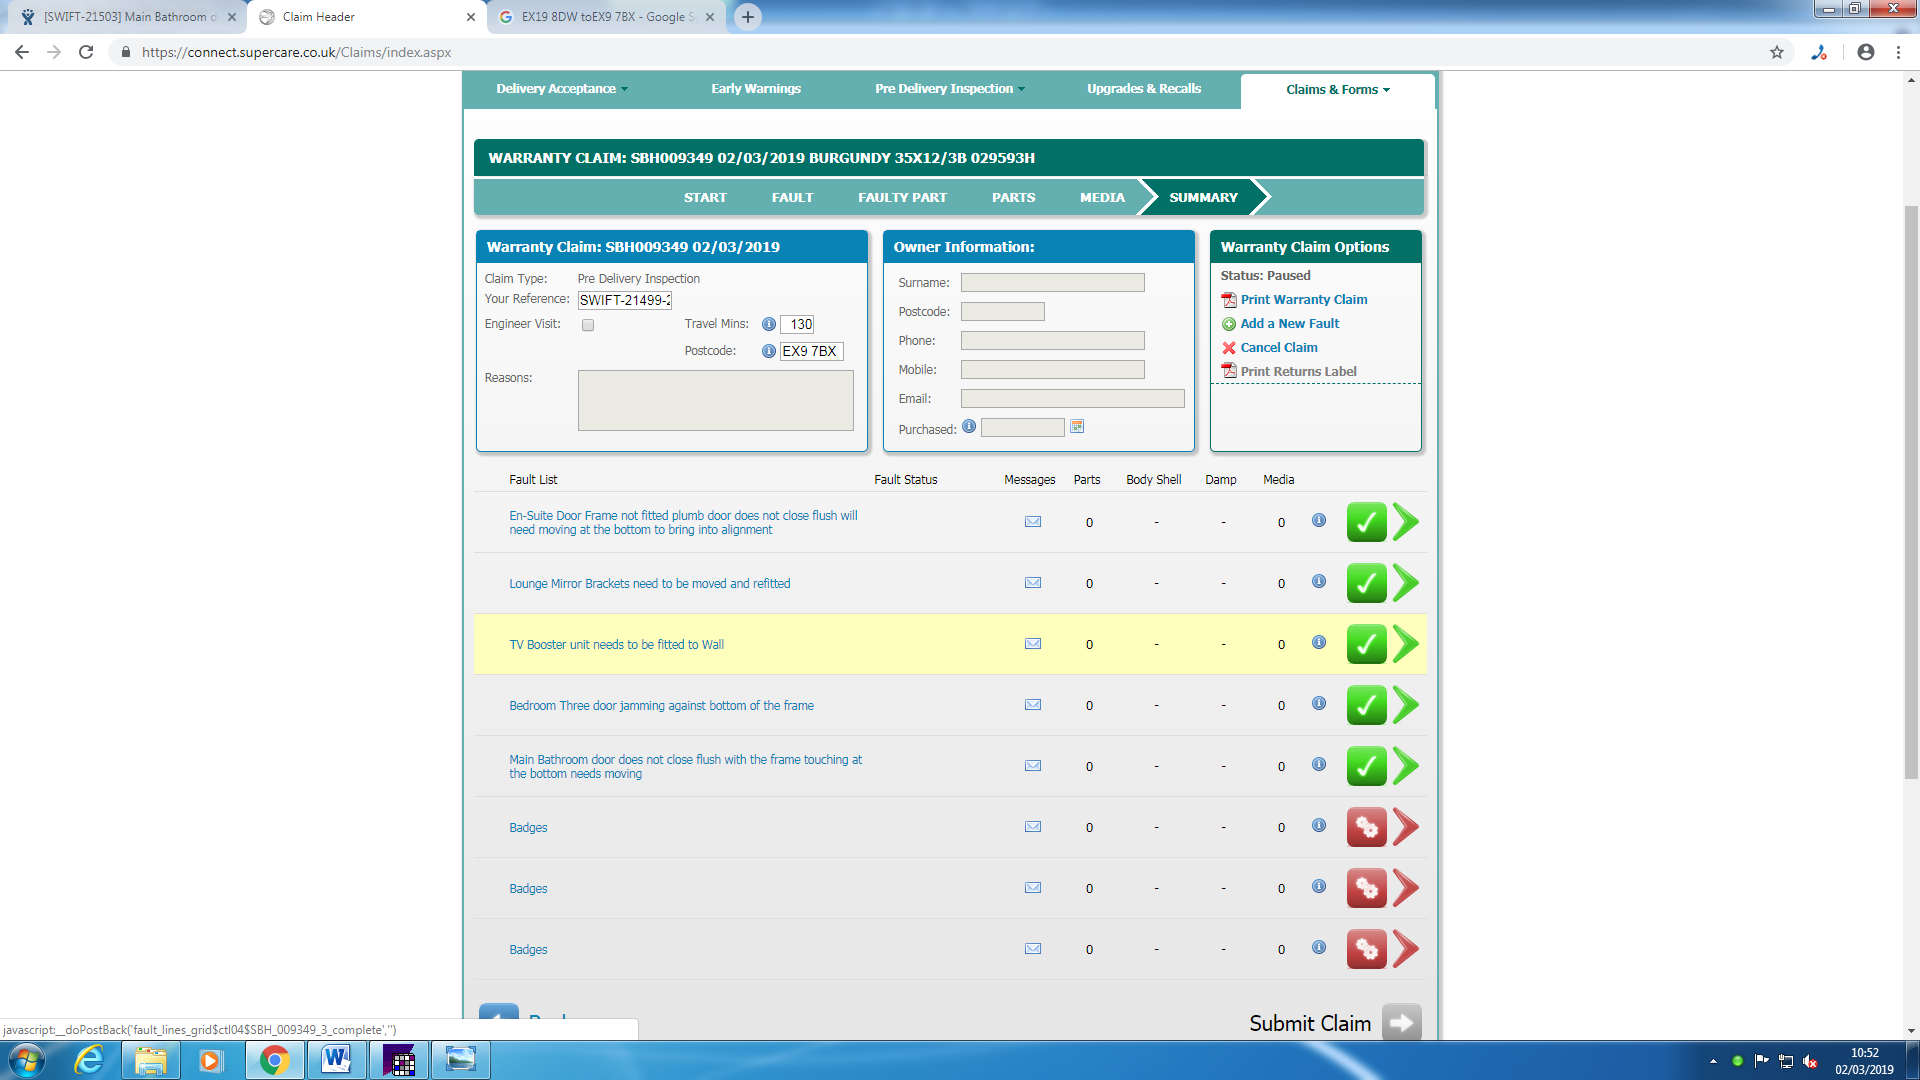The height and width of the screenshot is (1080, 1920).
Task: Switch to the MEDIA step tab
Action: pyautogui.click(x=1101, y=198)
